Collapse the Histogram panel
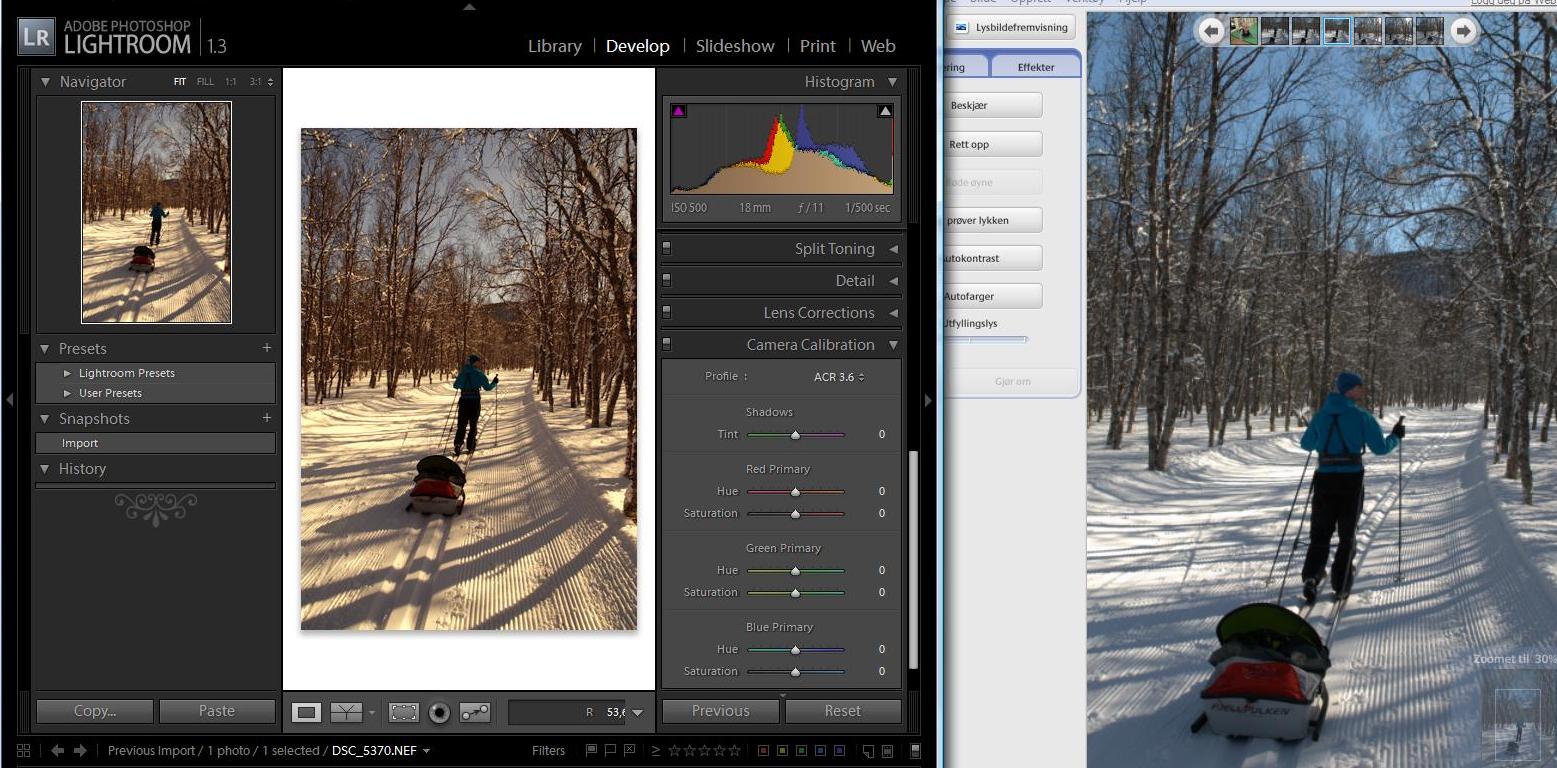1557x768 pixels. coord(892,82)
